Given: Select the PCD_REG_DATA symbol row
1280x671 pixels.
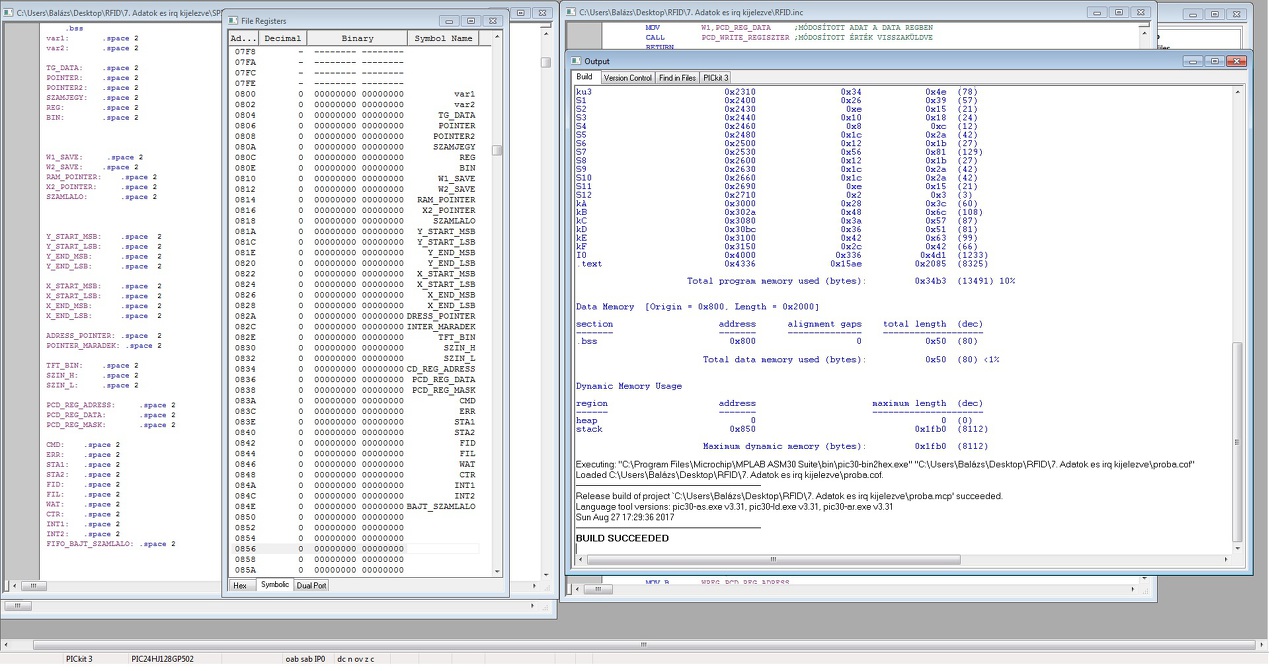Looking at the screenshot, I should point(354,380).
